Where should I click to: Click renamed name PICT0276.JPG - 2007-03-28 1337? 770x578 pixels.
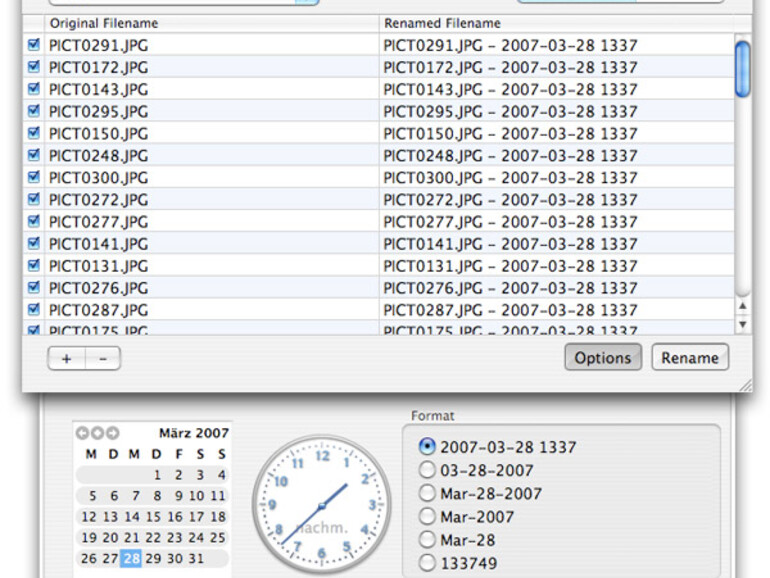pyautogui.click(x=510, y=288)
